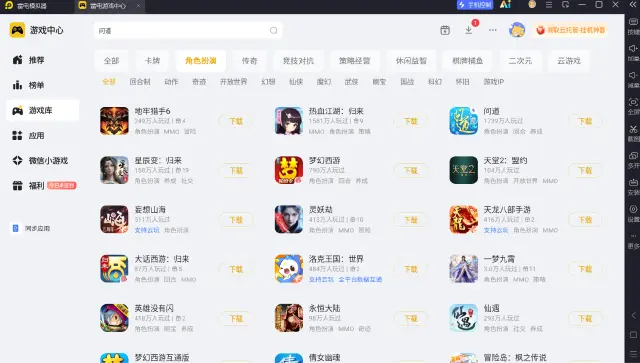
Task: Click the search field containing 问道
Action: pyautogui.click(x=188, y=31)
